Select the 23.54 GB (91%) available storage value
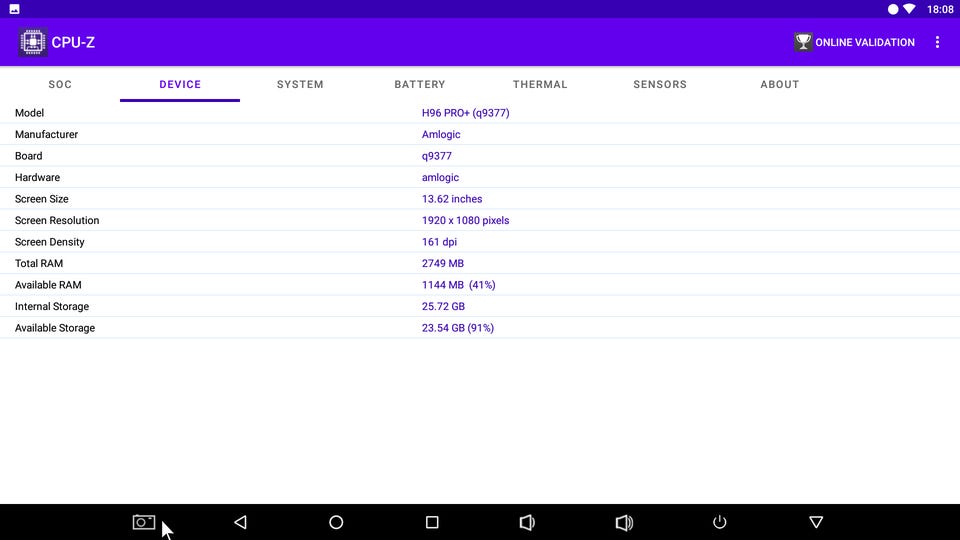Screen dimensions: 960x540 [x=458, y=328]
